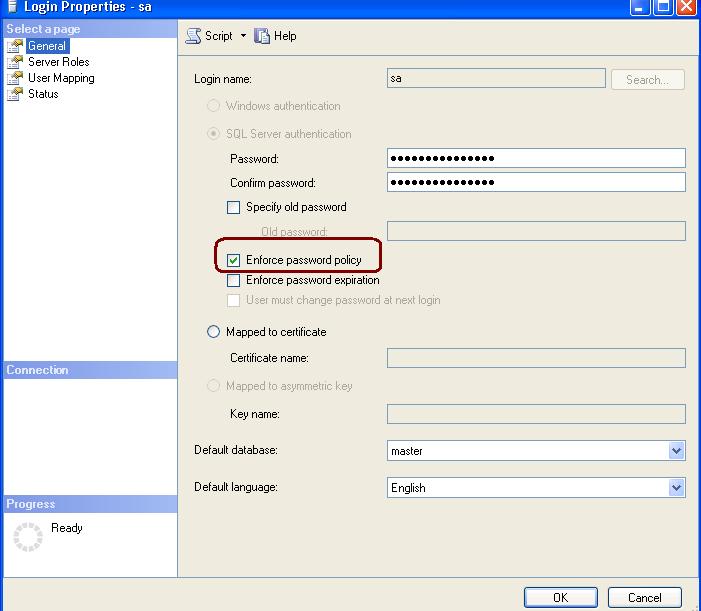This screenshot has width=701, height=611.
Task: Uncheck Enforce password policy
Action: (x=234, y=261)
